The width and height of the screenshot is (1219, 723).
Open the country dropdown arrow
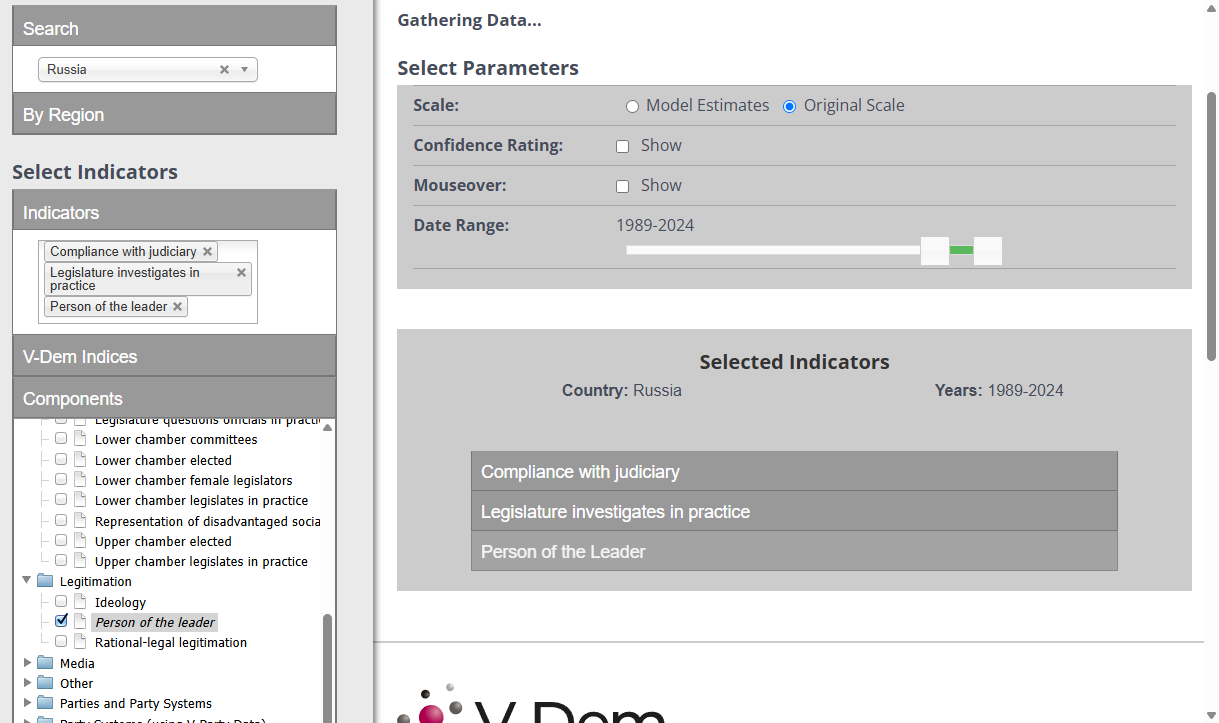tap(245, 69)
